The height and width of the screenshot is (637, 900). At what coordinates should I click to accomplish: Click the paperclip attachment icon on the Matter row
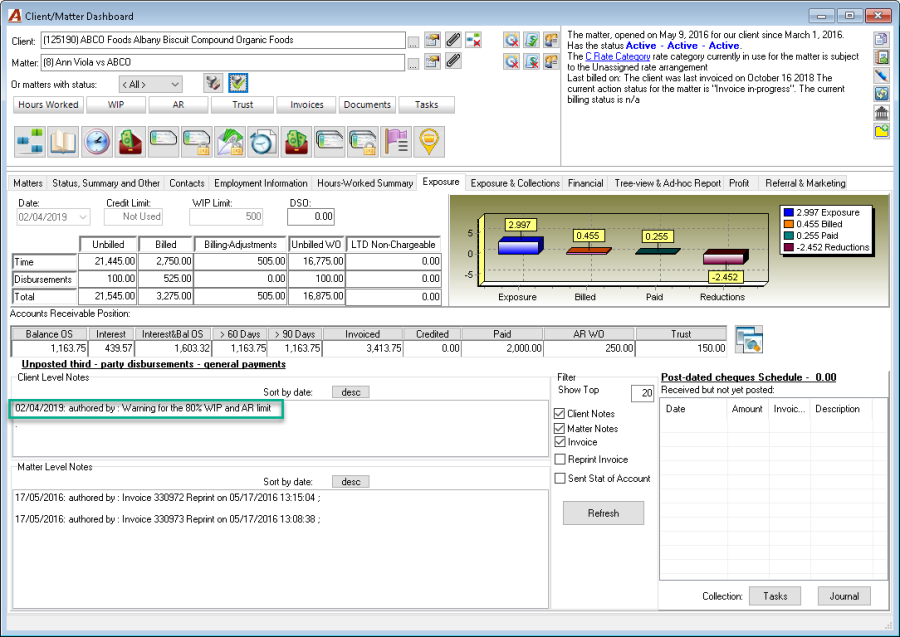[453, 60]
